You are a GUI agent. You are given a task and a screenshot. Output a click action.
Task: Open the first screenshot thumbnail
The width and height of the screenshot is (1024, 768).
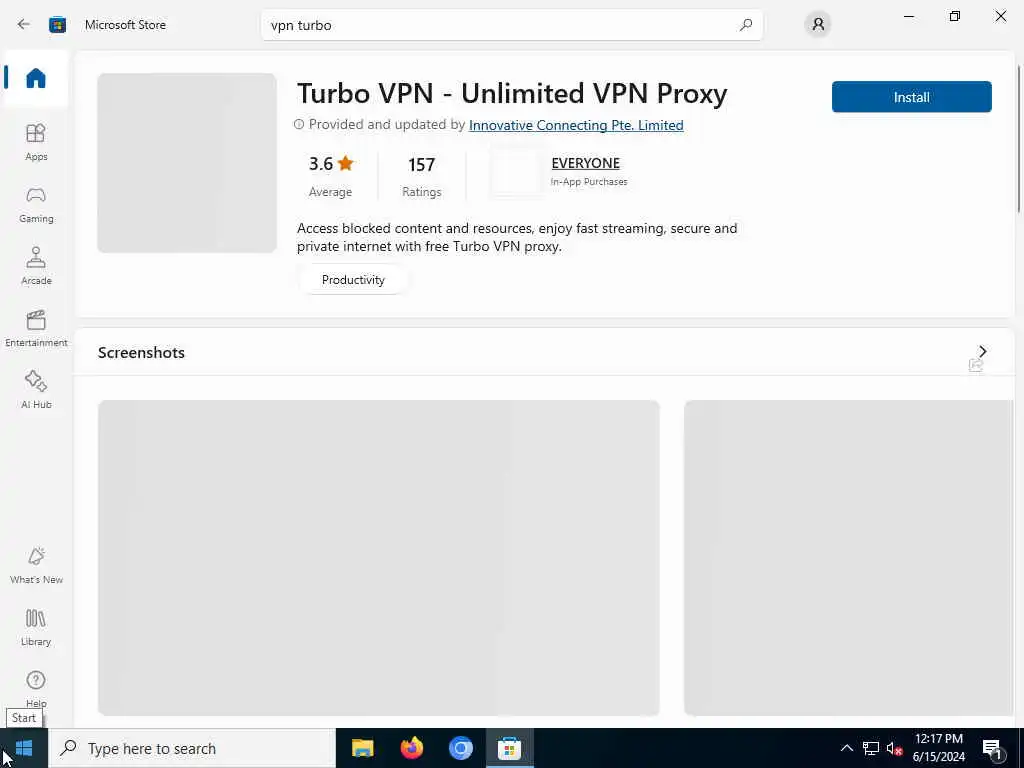(379, 558)
